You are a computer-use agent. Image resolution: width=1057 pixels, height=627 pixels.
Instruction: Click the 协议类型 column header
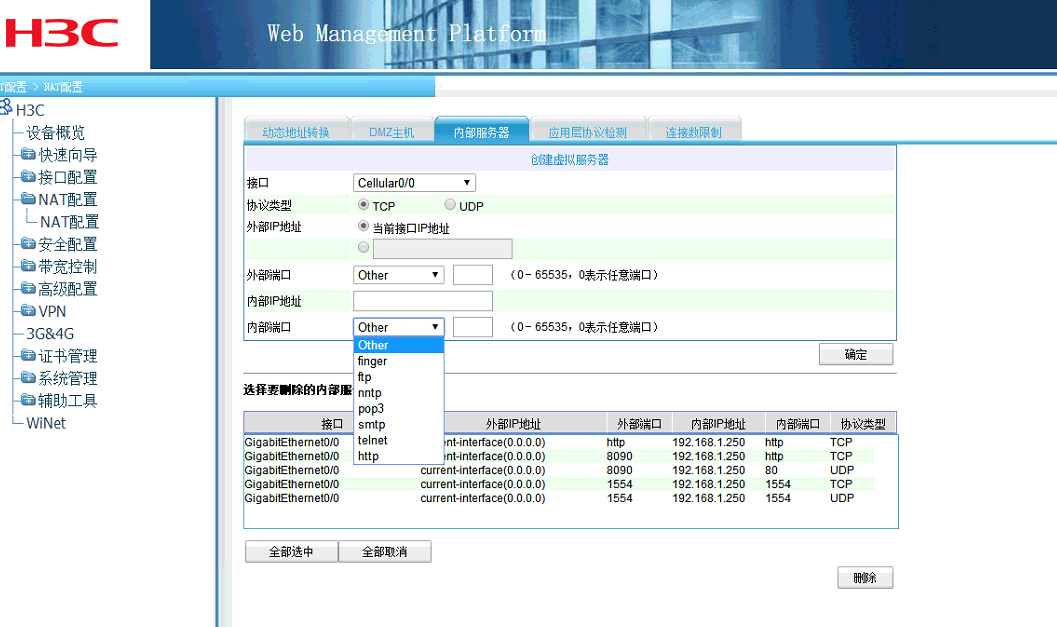(x=863, y=423)
